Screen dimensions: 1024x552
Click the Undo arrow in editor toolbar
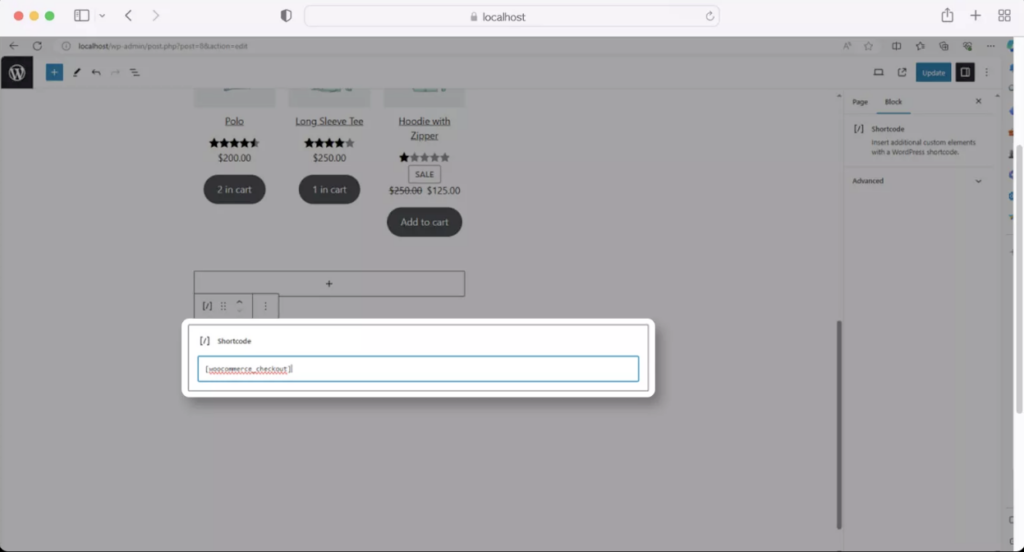coord(96,73)
